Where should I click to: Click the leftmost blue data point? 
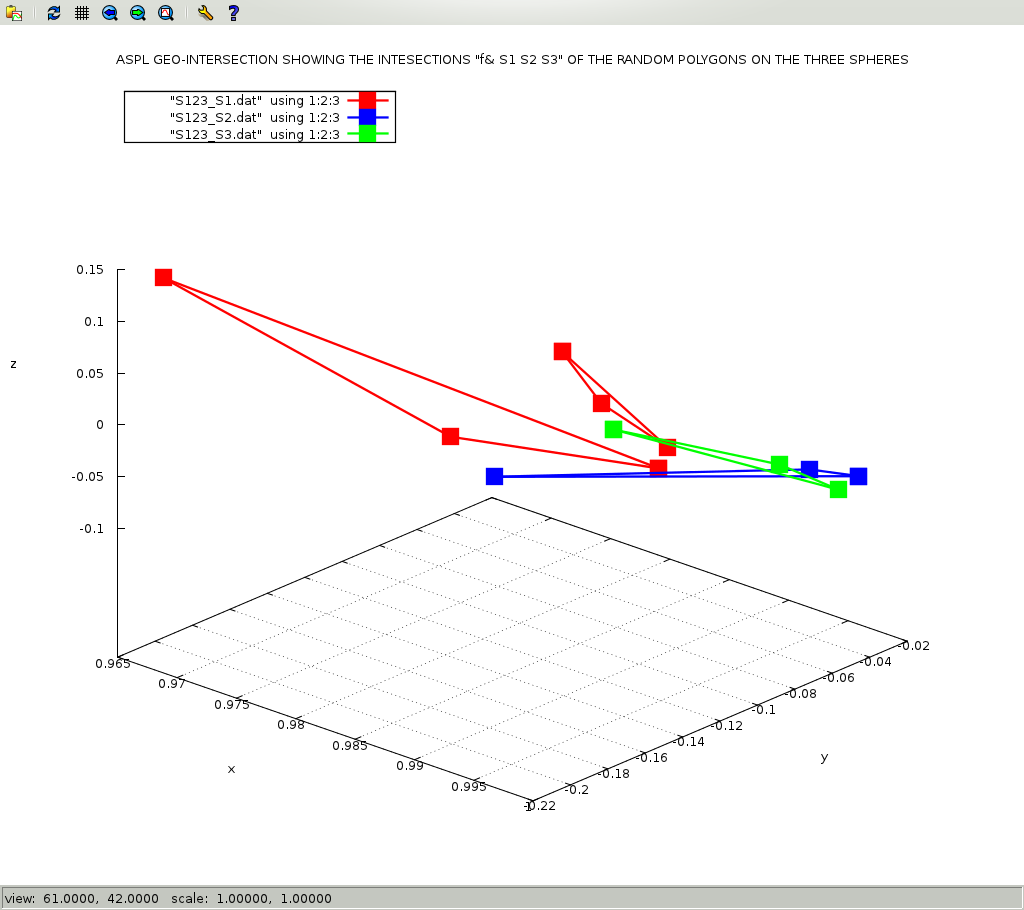coord(494,476)
